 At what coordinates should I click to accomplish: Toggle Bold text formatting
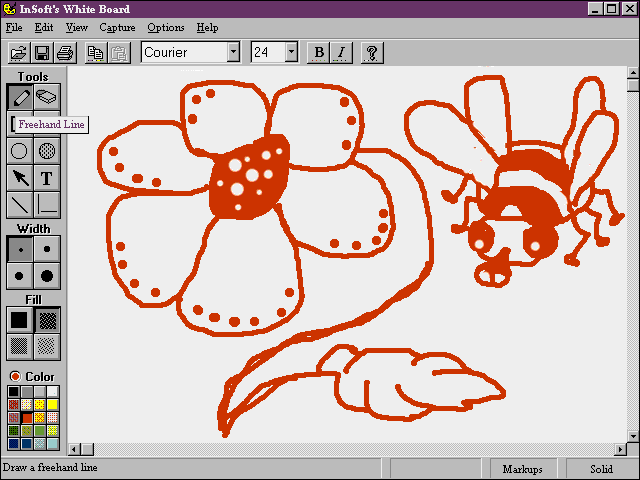319,53
